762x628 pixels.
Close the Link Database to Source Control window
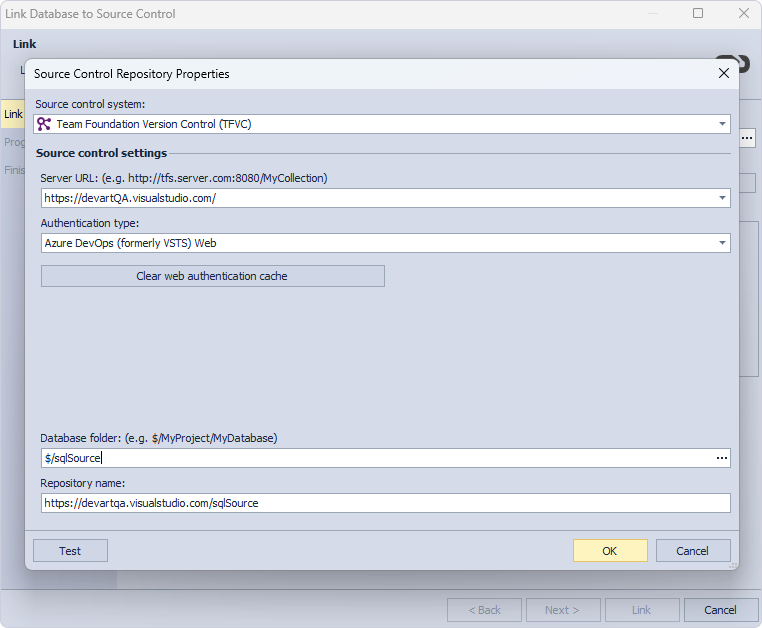click(744, 13)
